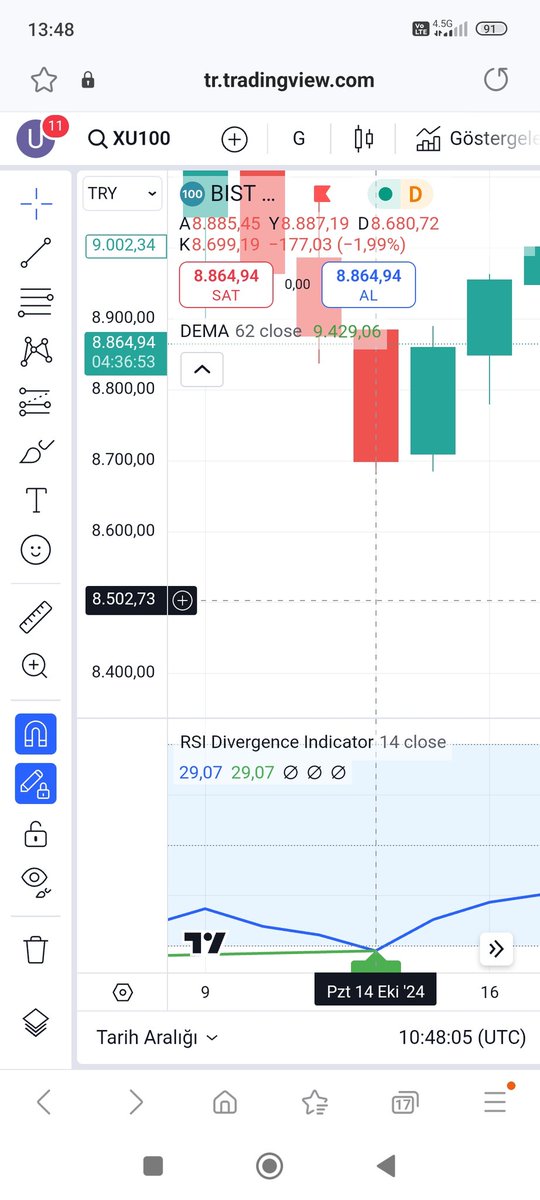Image resolution: width=540 pixels, height=1200 pixels.
Task: Toggle stay in drawing mode
Action: pos(36,783)
